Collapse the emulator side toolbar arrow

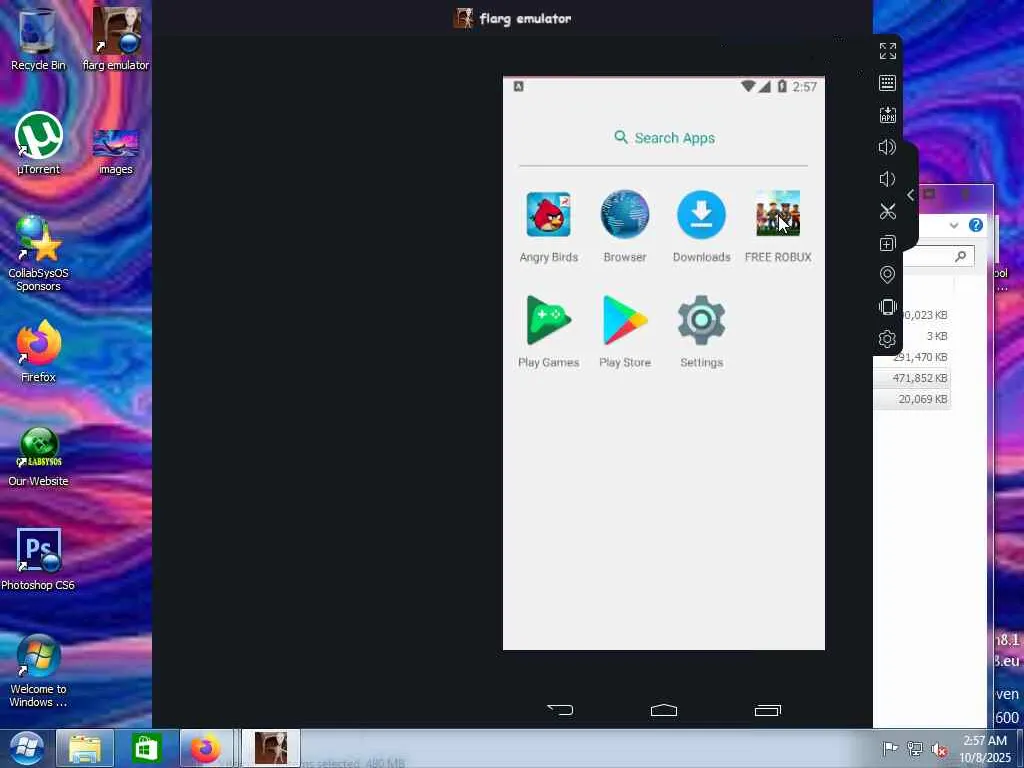tap(911, 195)
